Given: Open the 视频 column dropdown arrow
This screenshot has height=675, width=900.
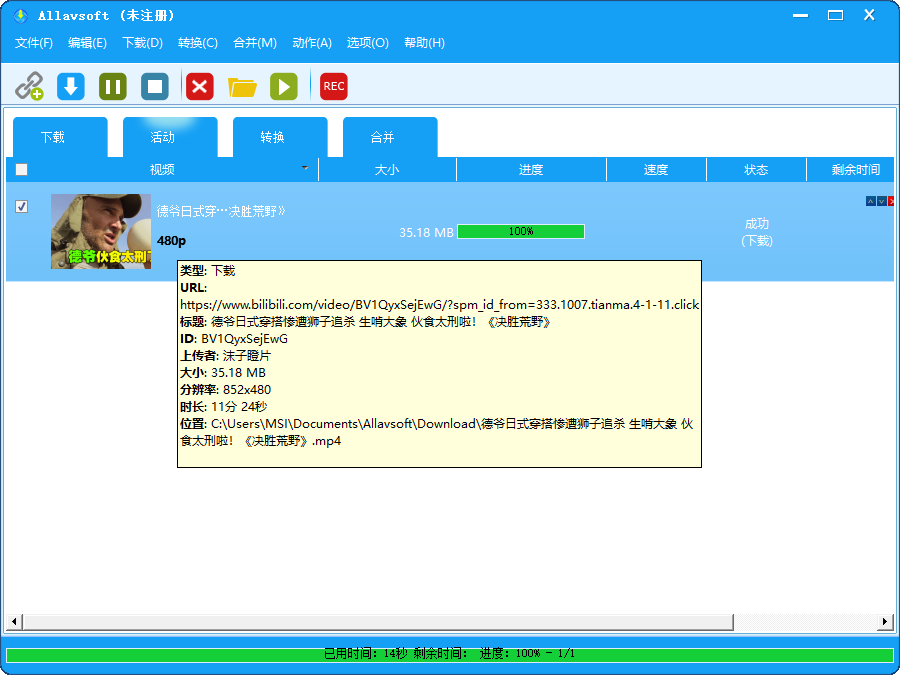Looking at the screenshot, I should [x=305, y=170].
